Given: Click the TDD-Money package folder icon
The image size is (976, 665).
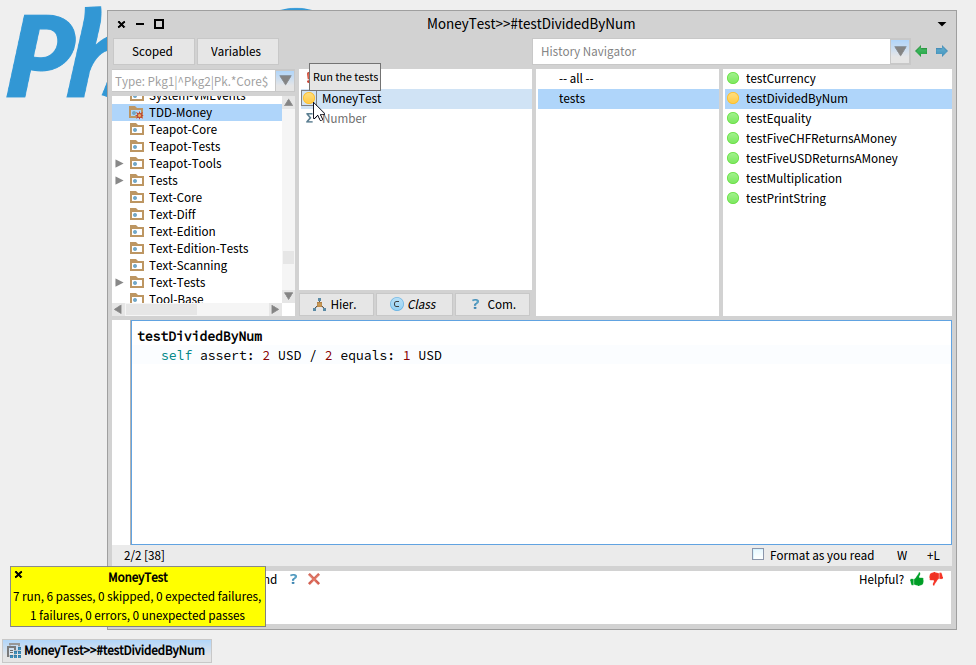Looking at the screenshot, I should click(136, 113).
